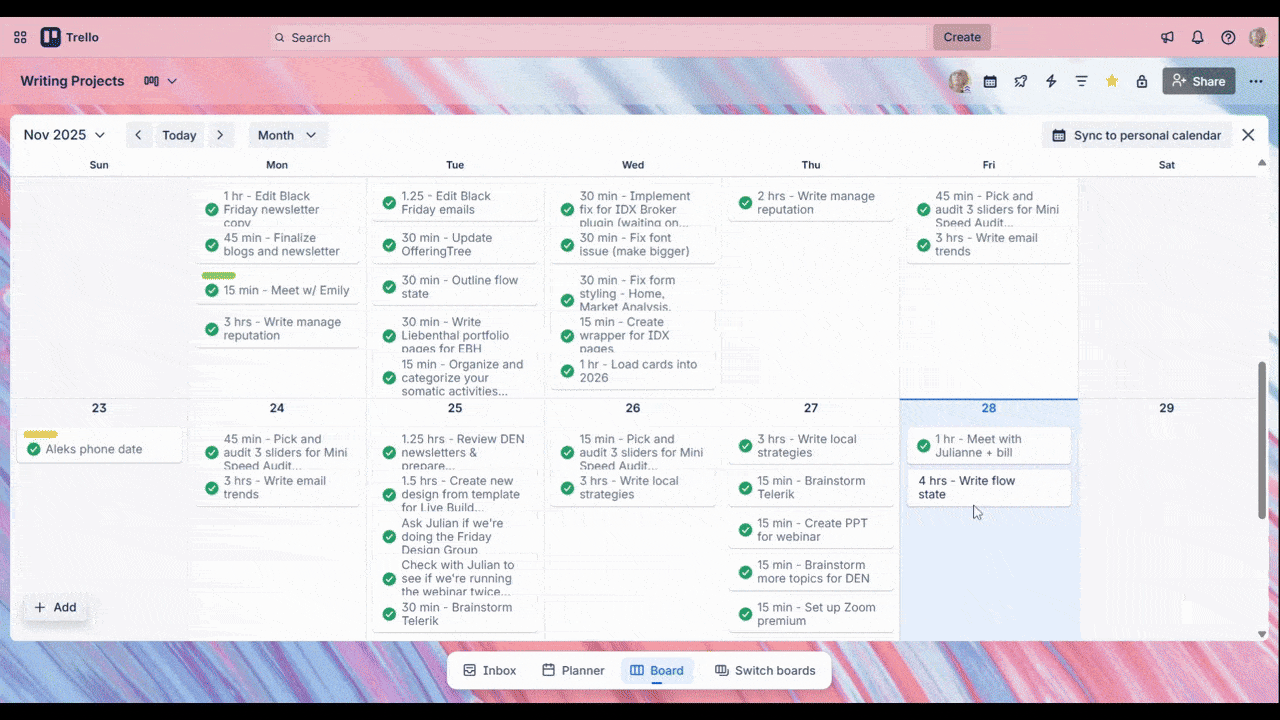Switch to the Inbox tab
This screenshot has height=720, width=1280.
pos(489,670)
